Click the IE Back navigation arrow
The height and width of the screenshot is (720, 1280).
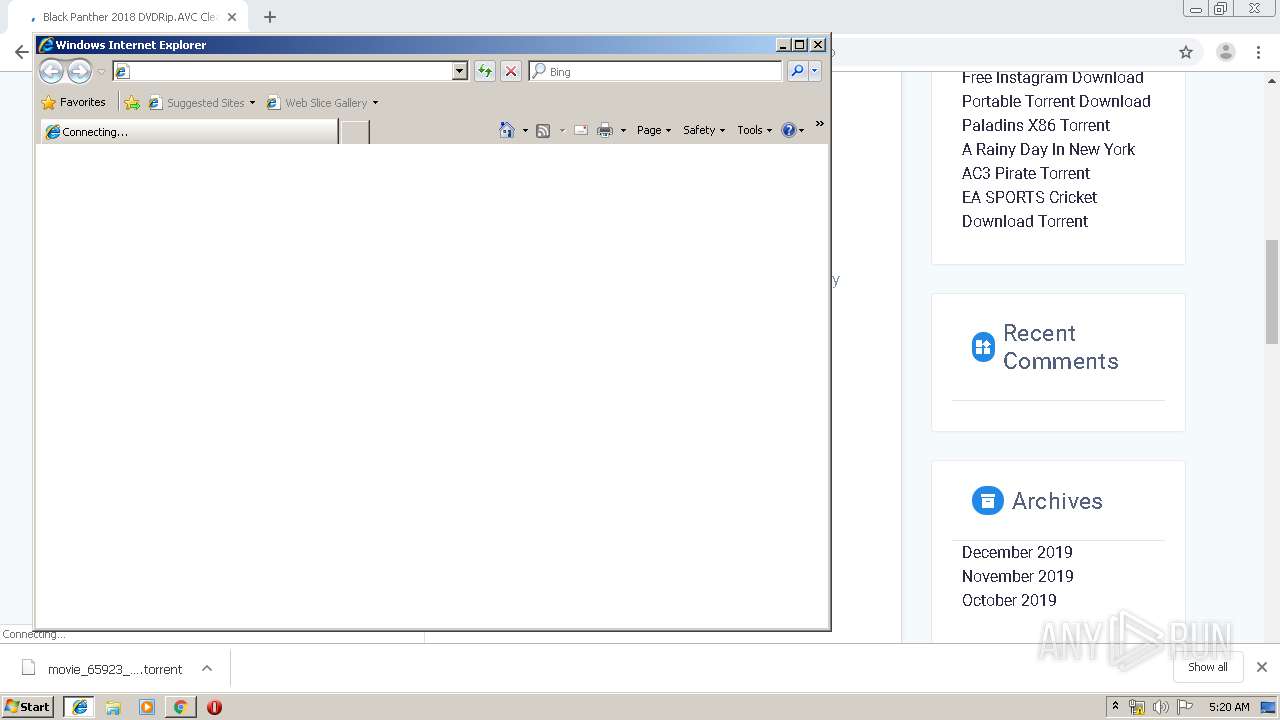[51, 71]
